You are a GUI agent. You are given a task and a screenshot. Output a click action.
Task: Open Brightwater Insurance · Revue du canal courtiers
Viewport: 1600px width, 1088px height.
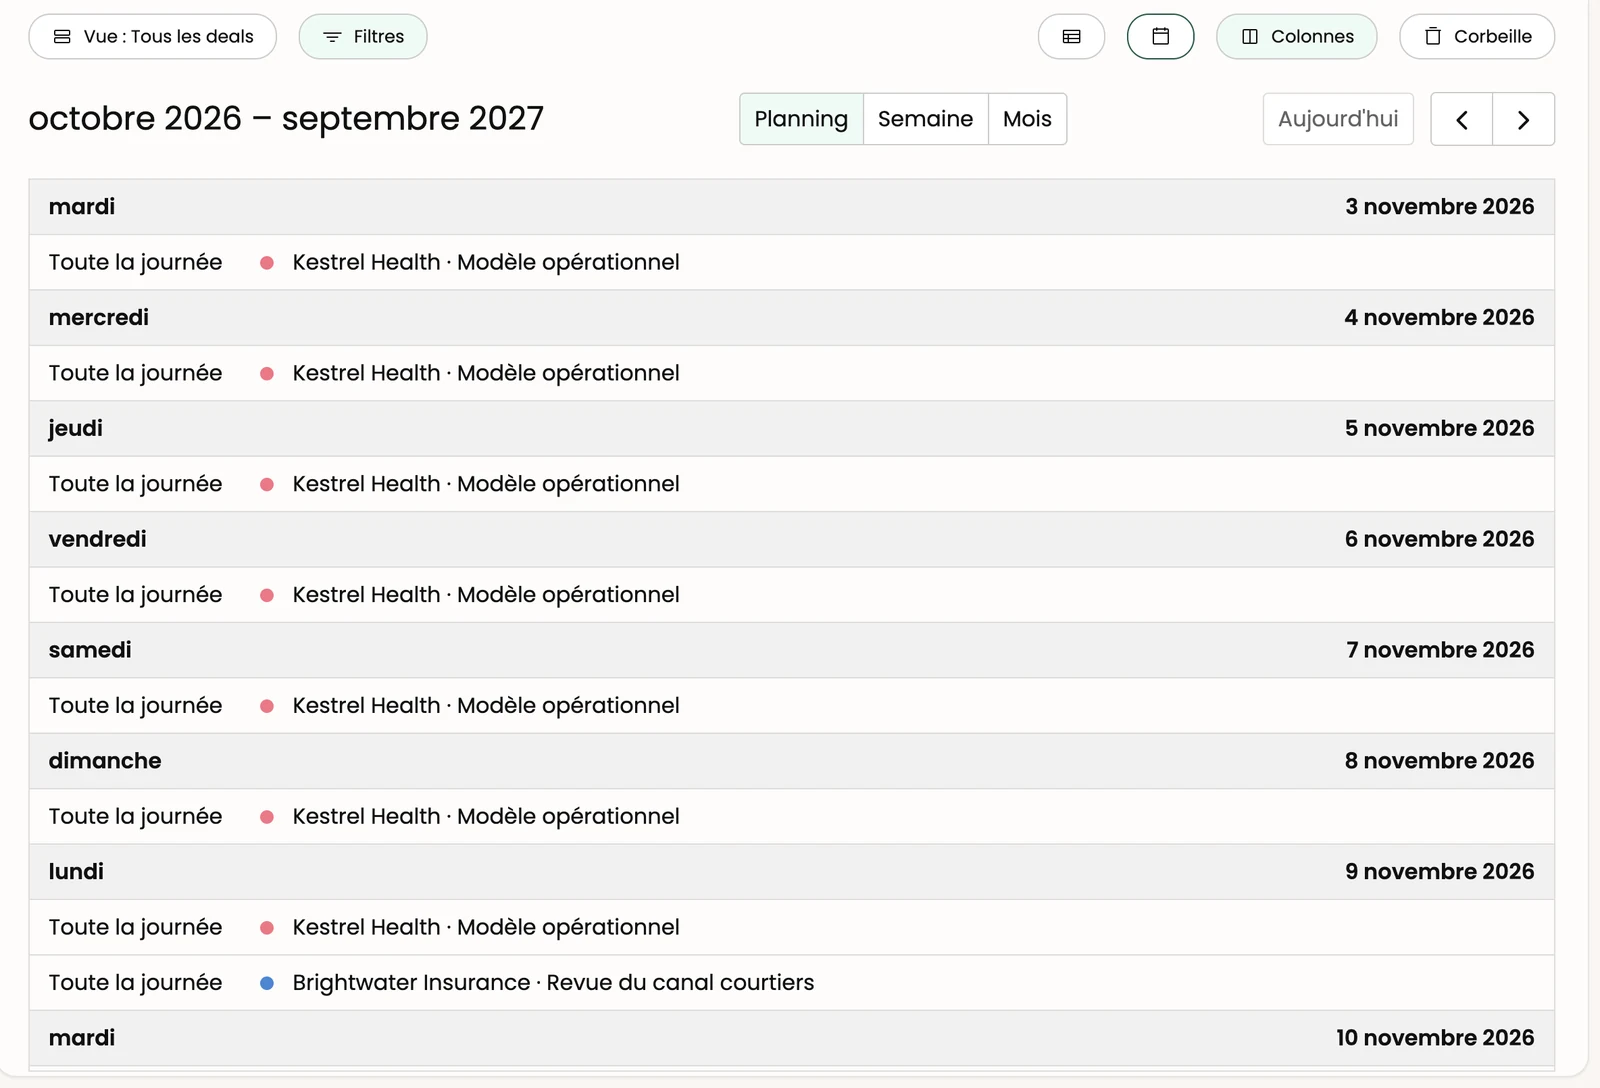792,983
